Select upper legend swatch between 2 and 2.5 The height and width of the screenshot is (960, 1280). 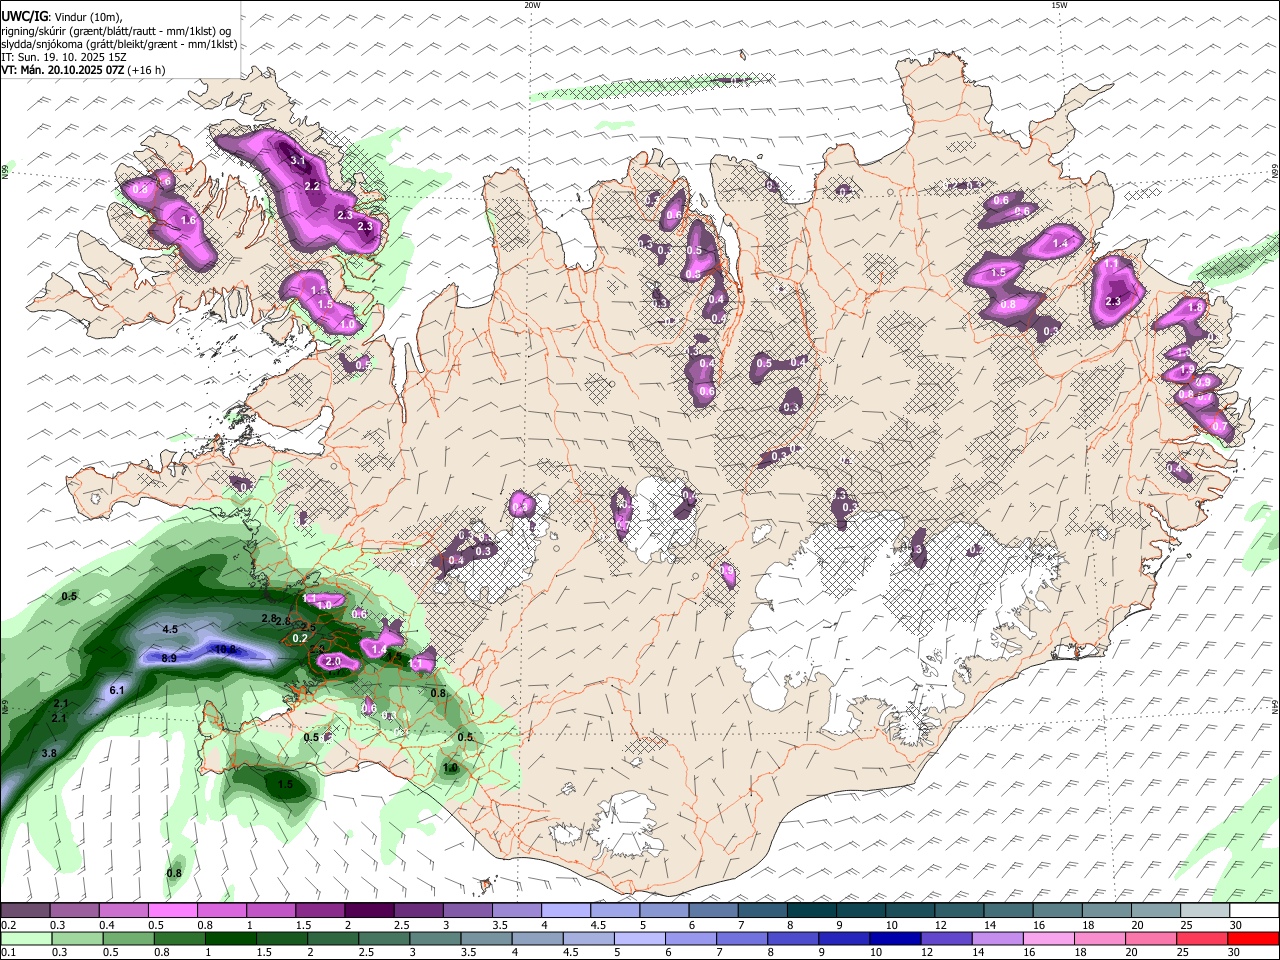click(x=369, y=911)
